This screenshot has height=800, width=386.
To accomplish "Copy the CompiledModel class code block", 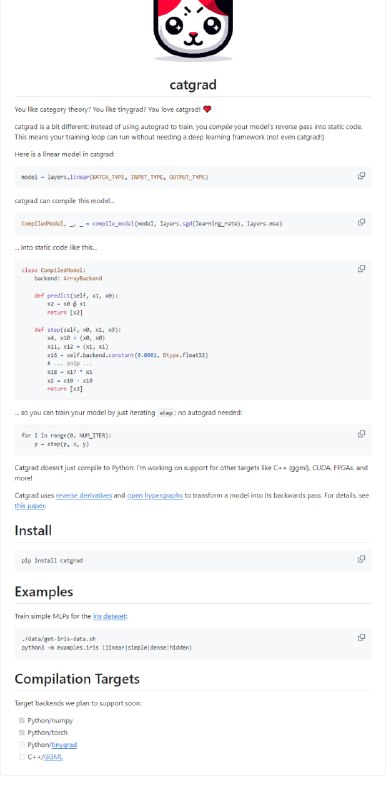I will tap(362, 268).
